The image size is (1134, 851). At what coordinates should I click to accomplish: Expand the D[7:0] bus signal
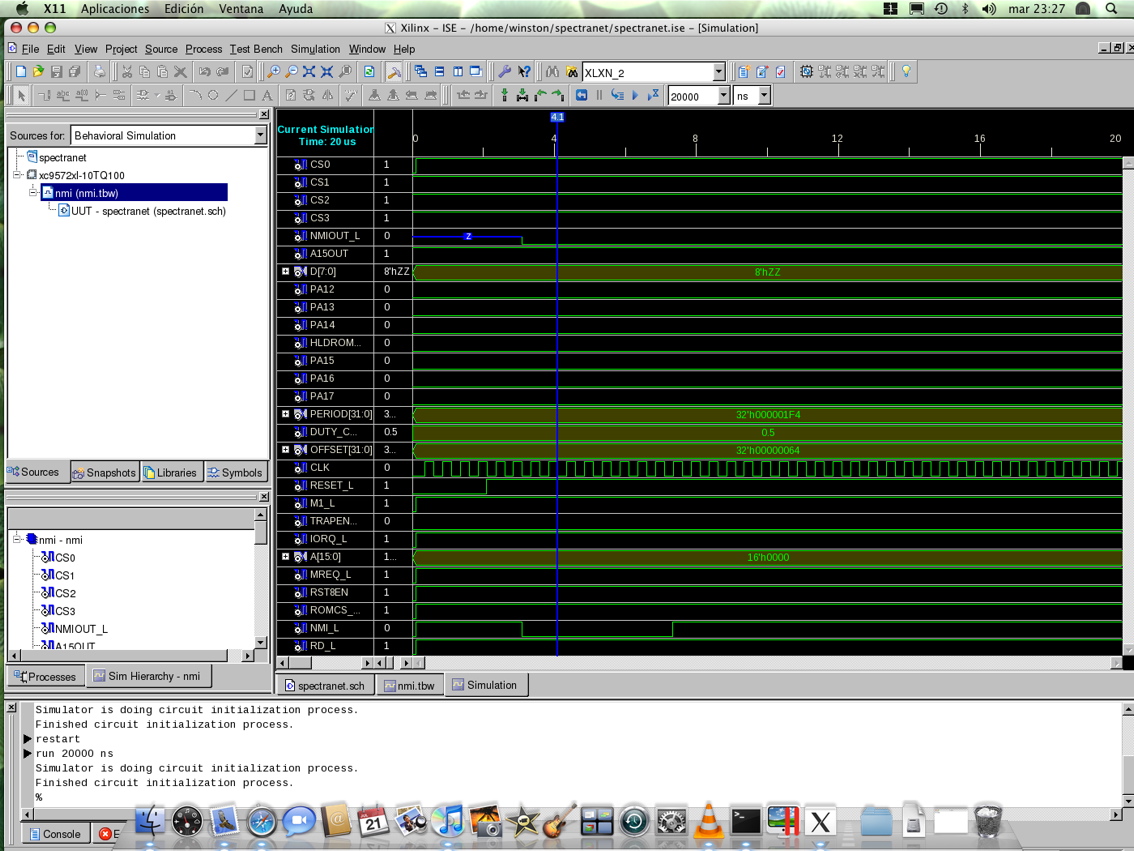tap(286, 272)
